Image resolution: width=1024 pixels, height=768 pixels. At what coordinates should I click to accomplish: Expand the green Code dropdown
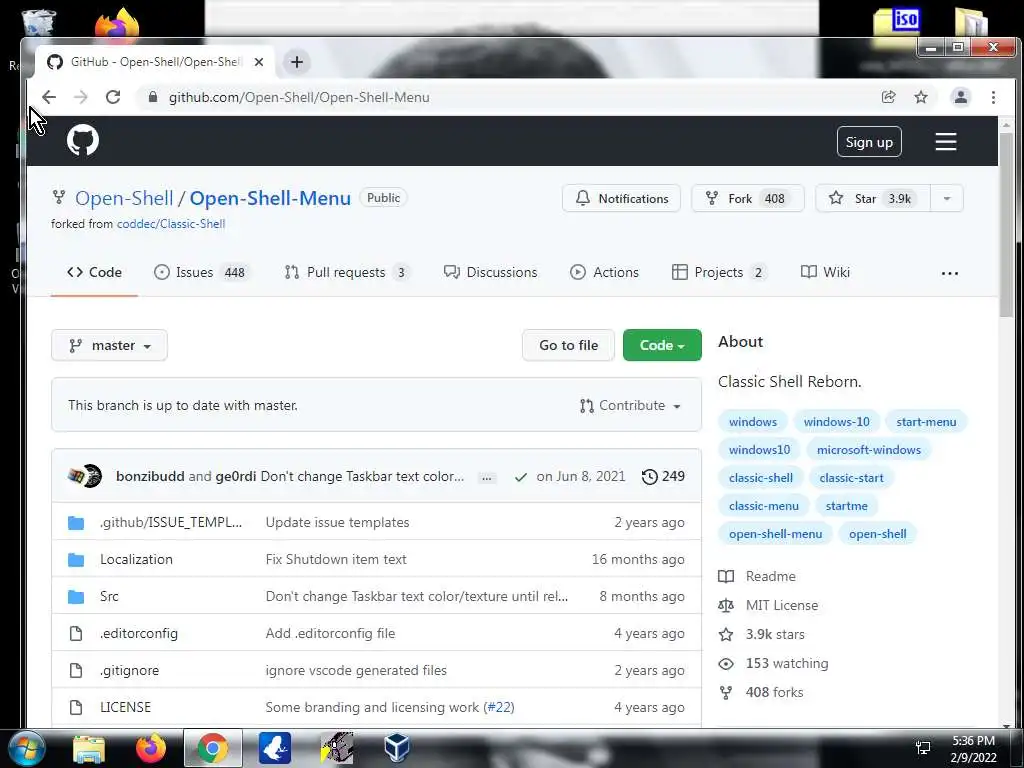coord(662,345)
